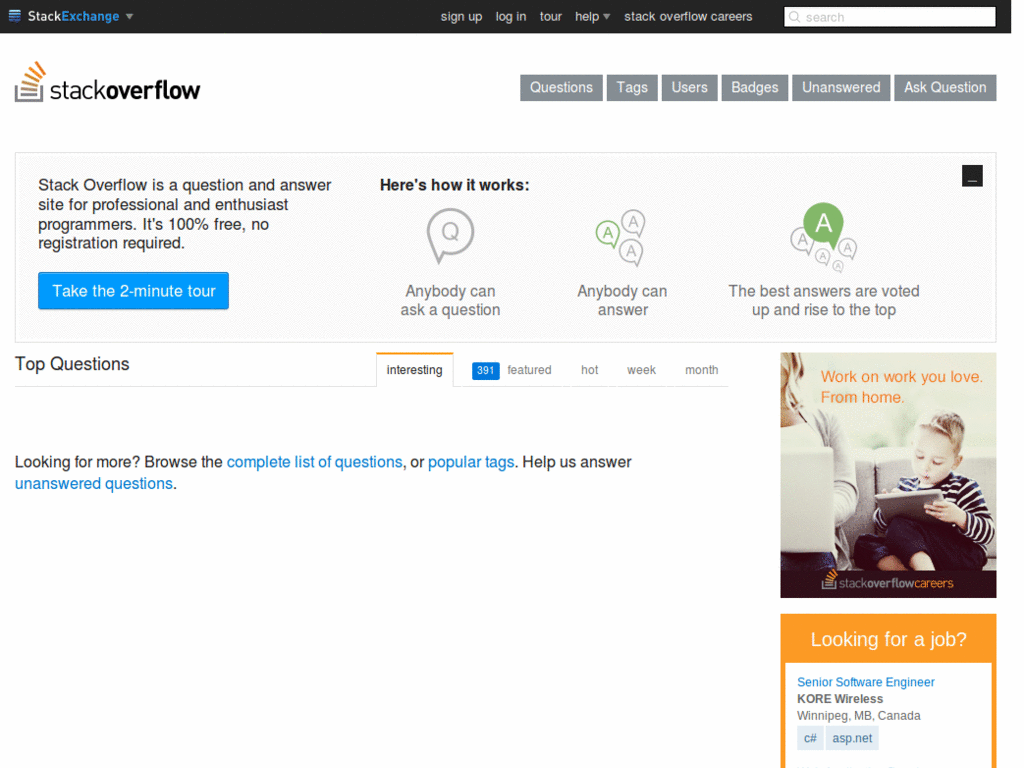This screenshot has width=1024, height=768.
Task: Minimize the intro banner with dark button
Action: (x=972, y=176)
